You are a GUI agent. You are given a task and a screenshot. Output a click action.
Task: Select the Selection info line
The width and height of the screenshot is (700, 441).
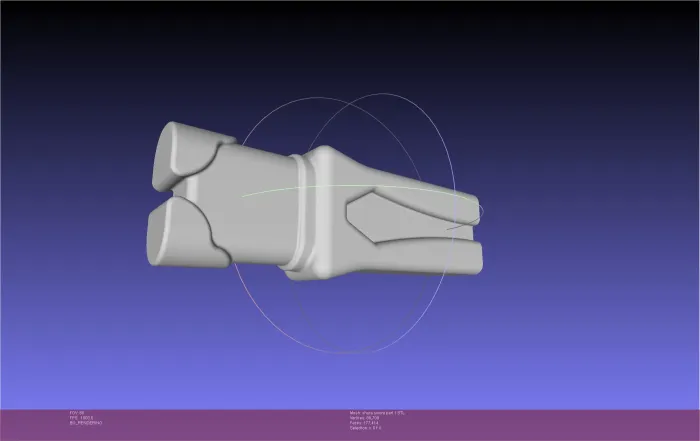(365, 428)
